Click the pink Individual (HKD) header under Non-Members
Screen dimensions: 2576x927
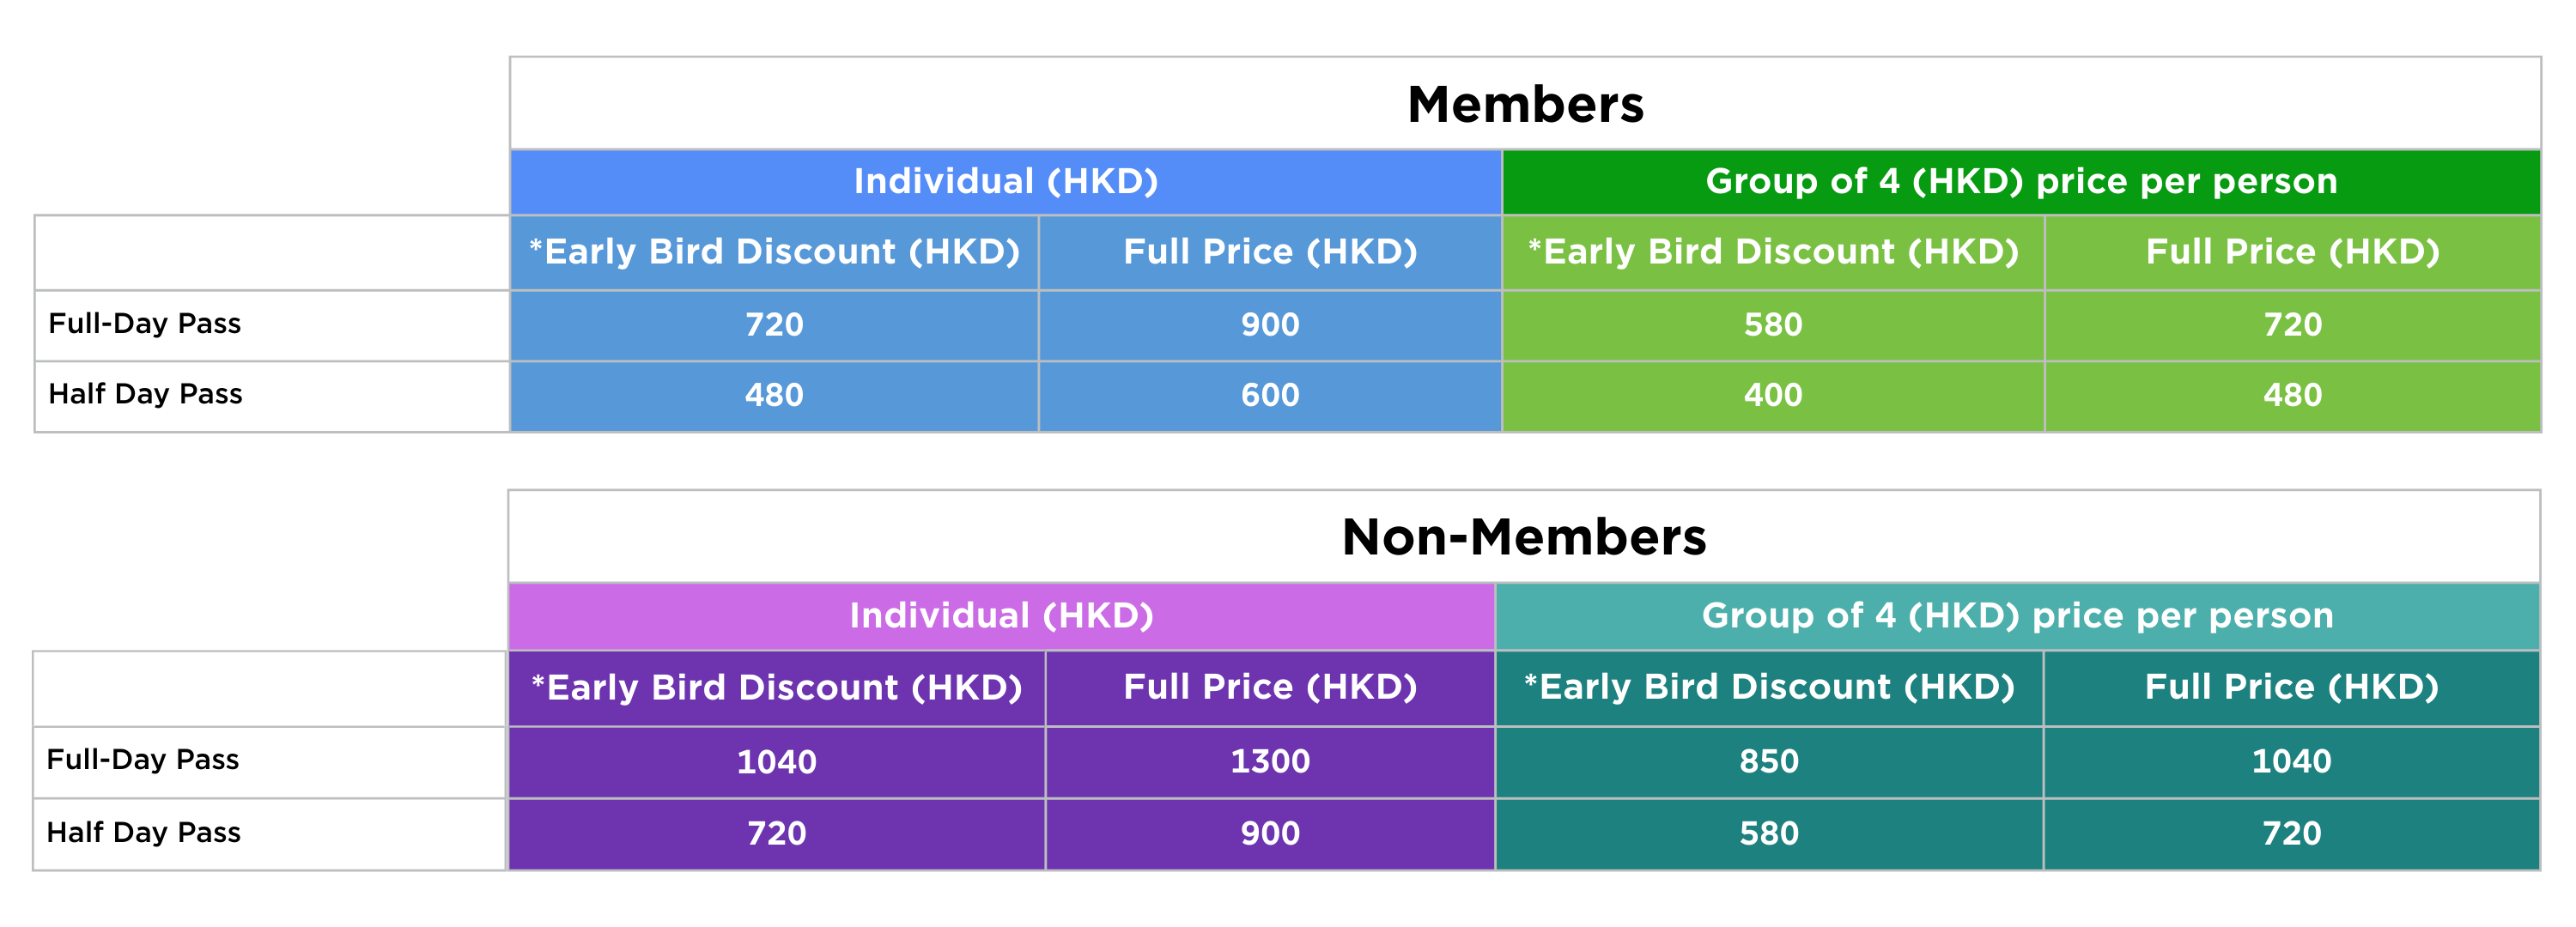click(x=1001, y=616)
